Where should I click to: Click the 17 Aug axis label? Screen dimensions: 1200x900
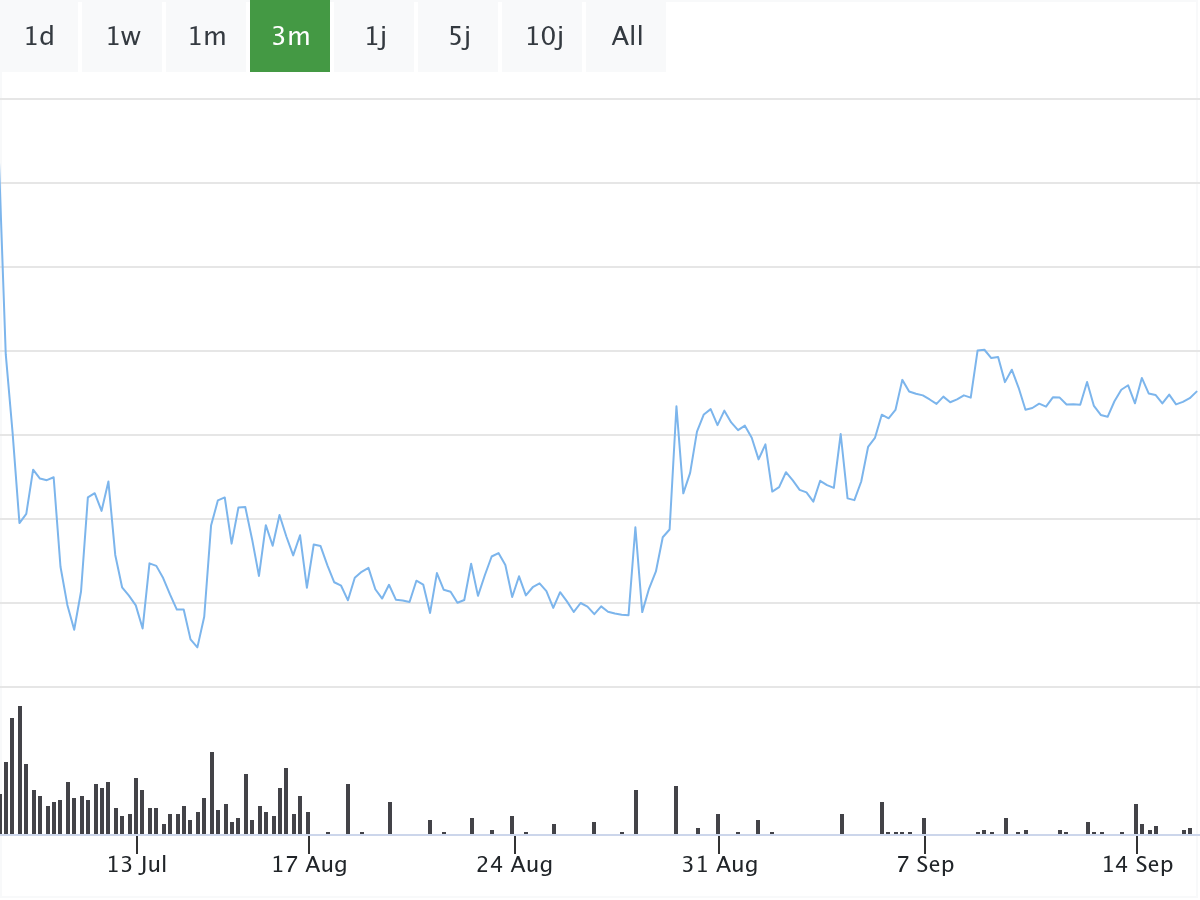tap(309, 865)
